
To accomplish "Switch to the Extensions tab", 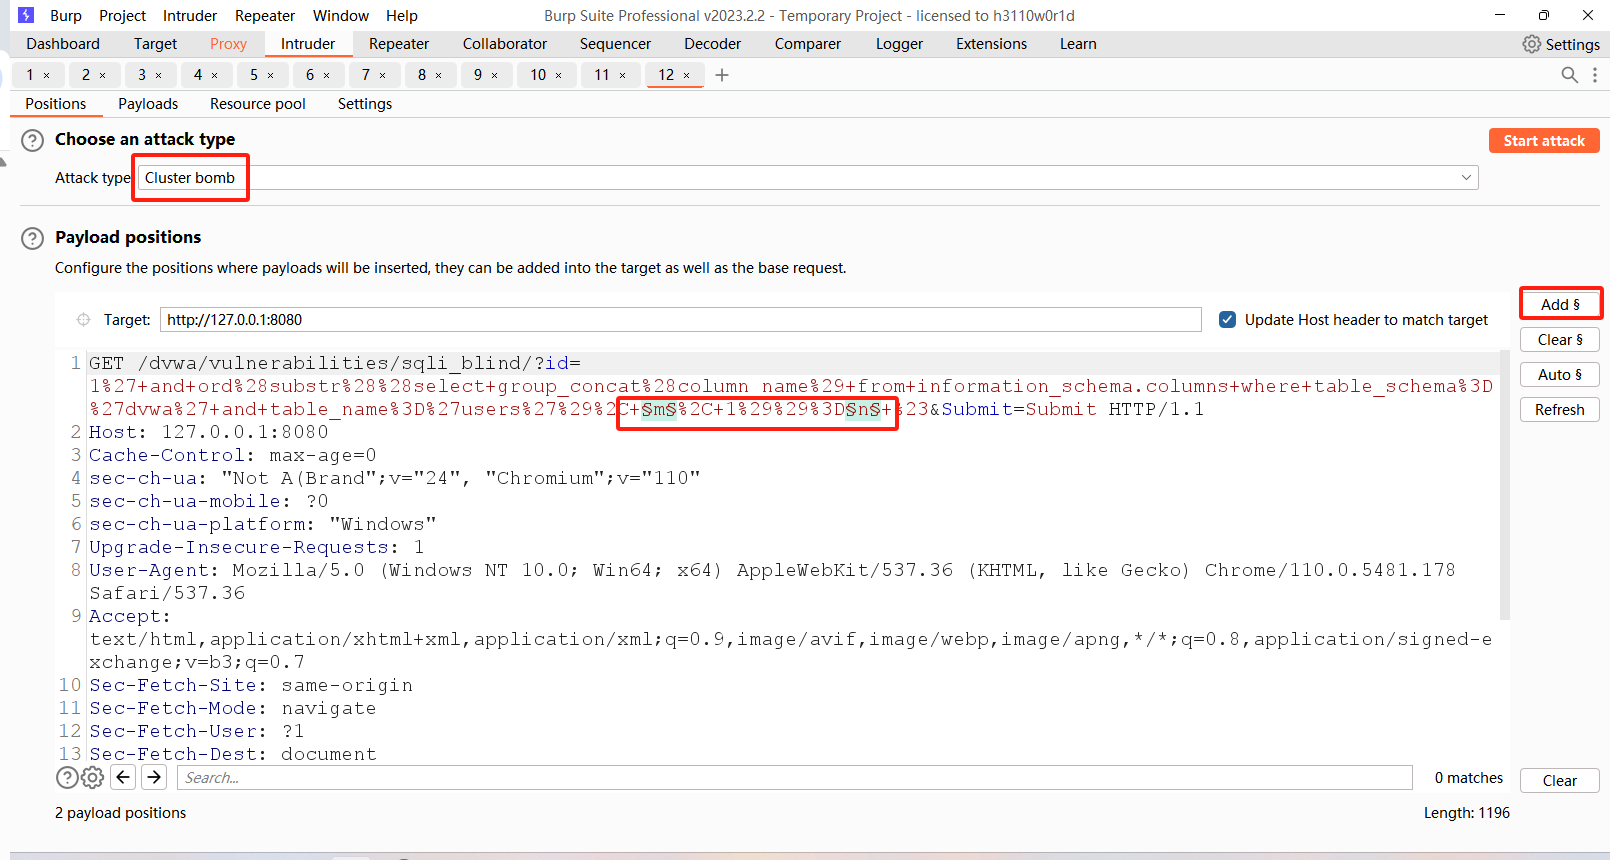I will (x=991, y=44).
